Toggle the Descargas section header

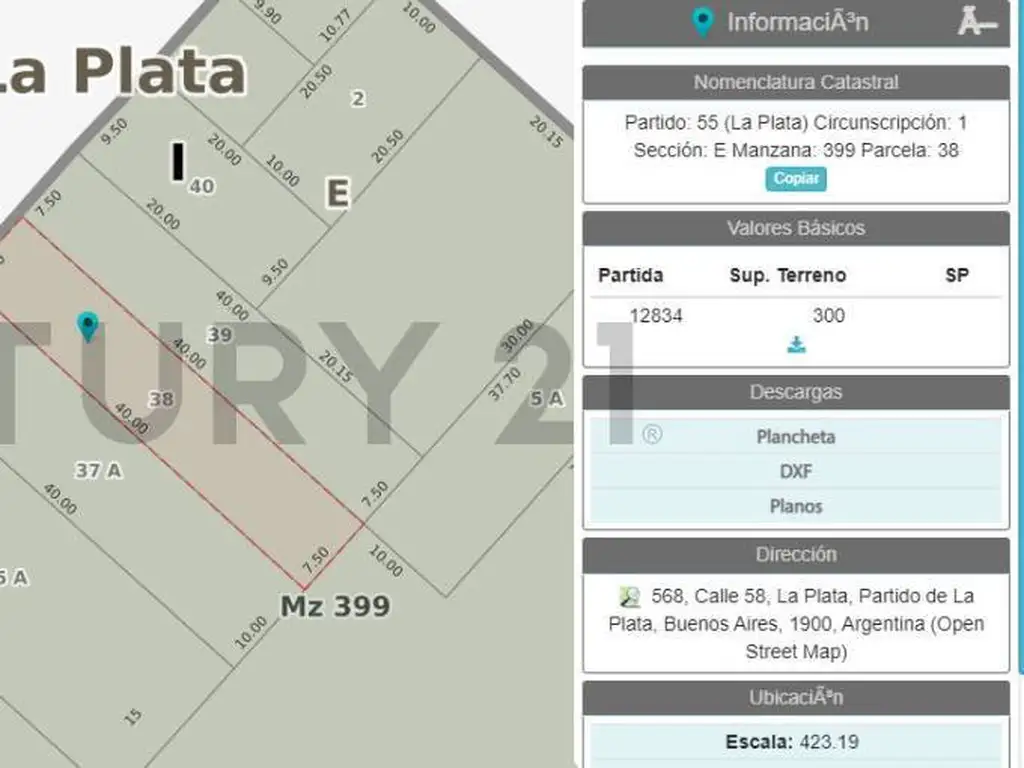click(x=795, y=392)
